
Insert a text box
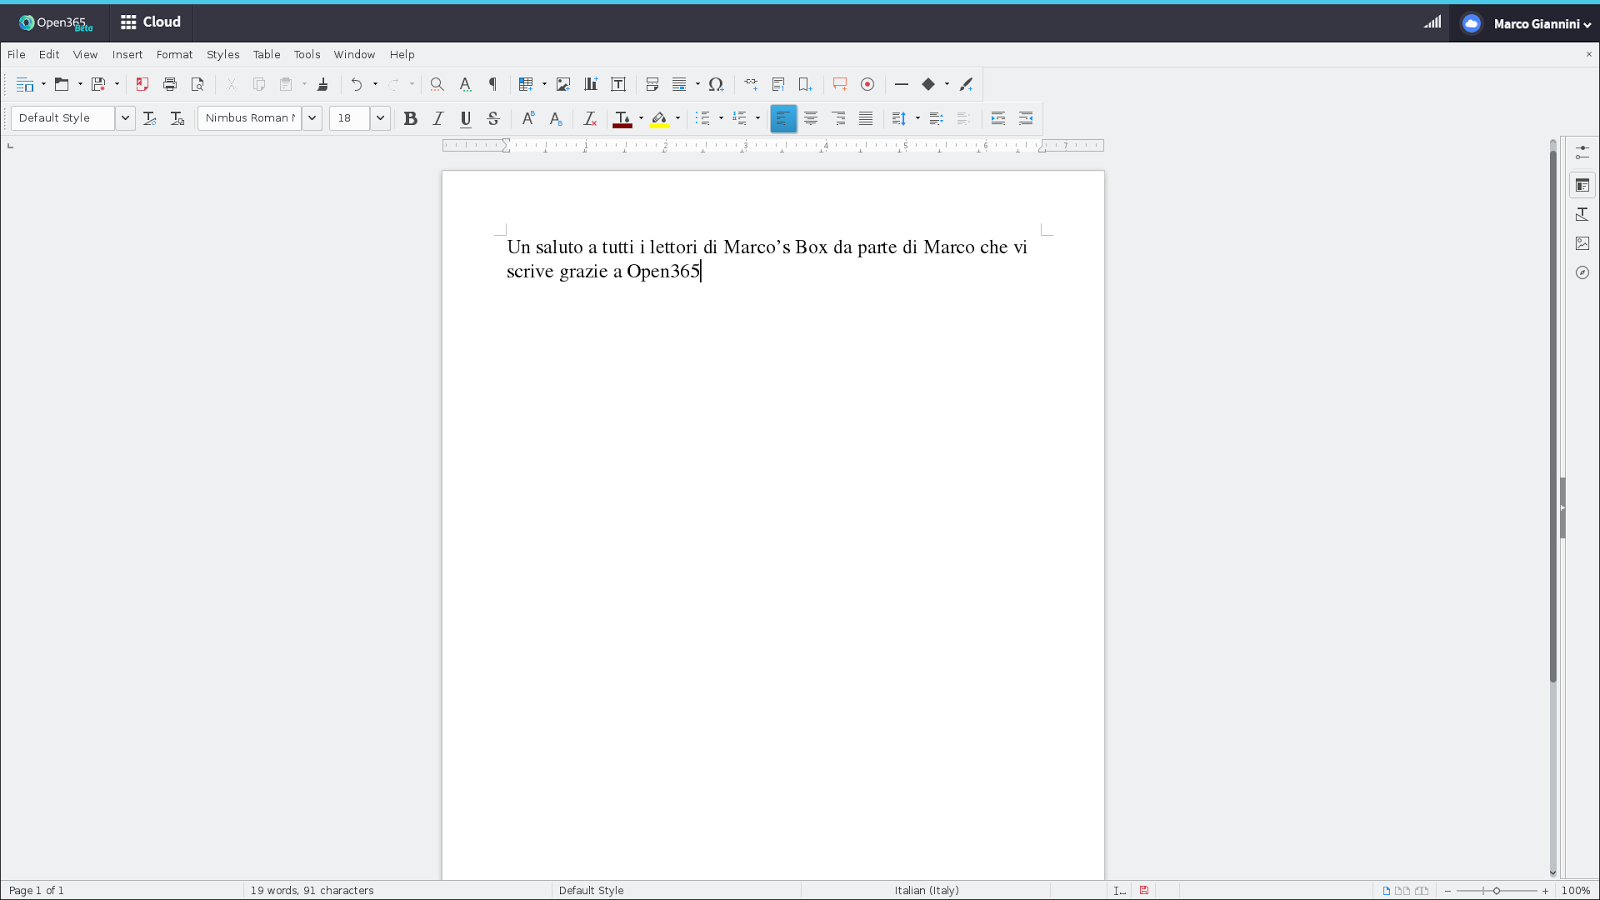pos(618,85)
